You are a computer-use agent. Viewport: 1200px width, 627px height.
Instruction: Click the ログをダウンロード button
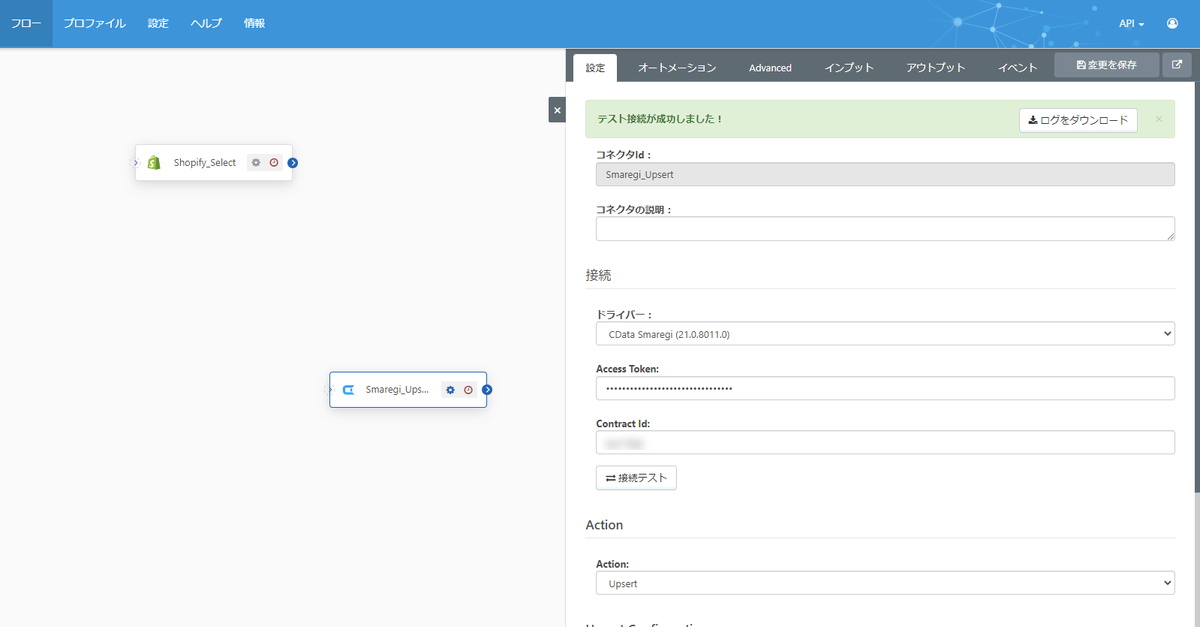coord(1078,120)
